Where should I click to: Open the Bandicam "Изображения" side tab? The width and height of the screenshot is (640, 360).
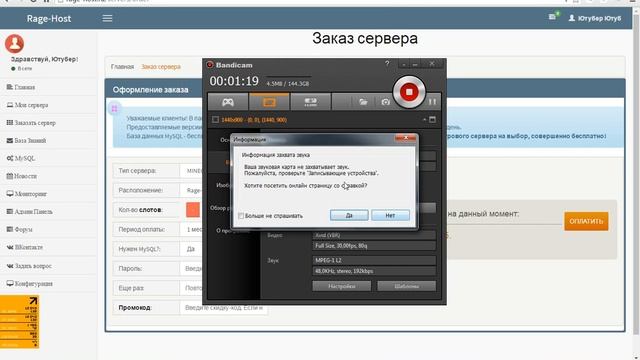(x=223, y=185)
